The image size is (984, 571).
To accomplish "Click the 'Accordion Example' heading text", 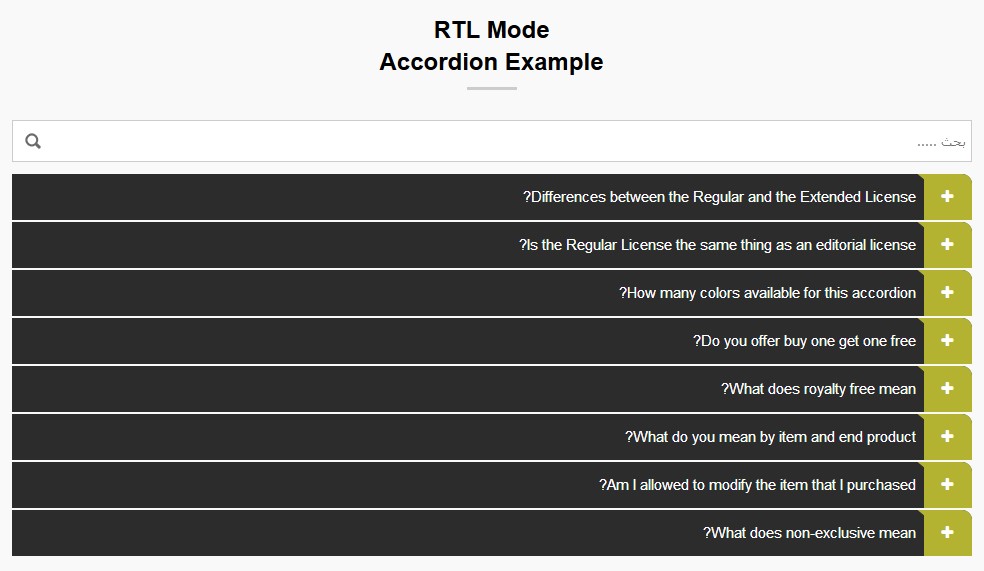I will point(491,62).
